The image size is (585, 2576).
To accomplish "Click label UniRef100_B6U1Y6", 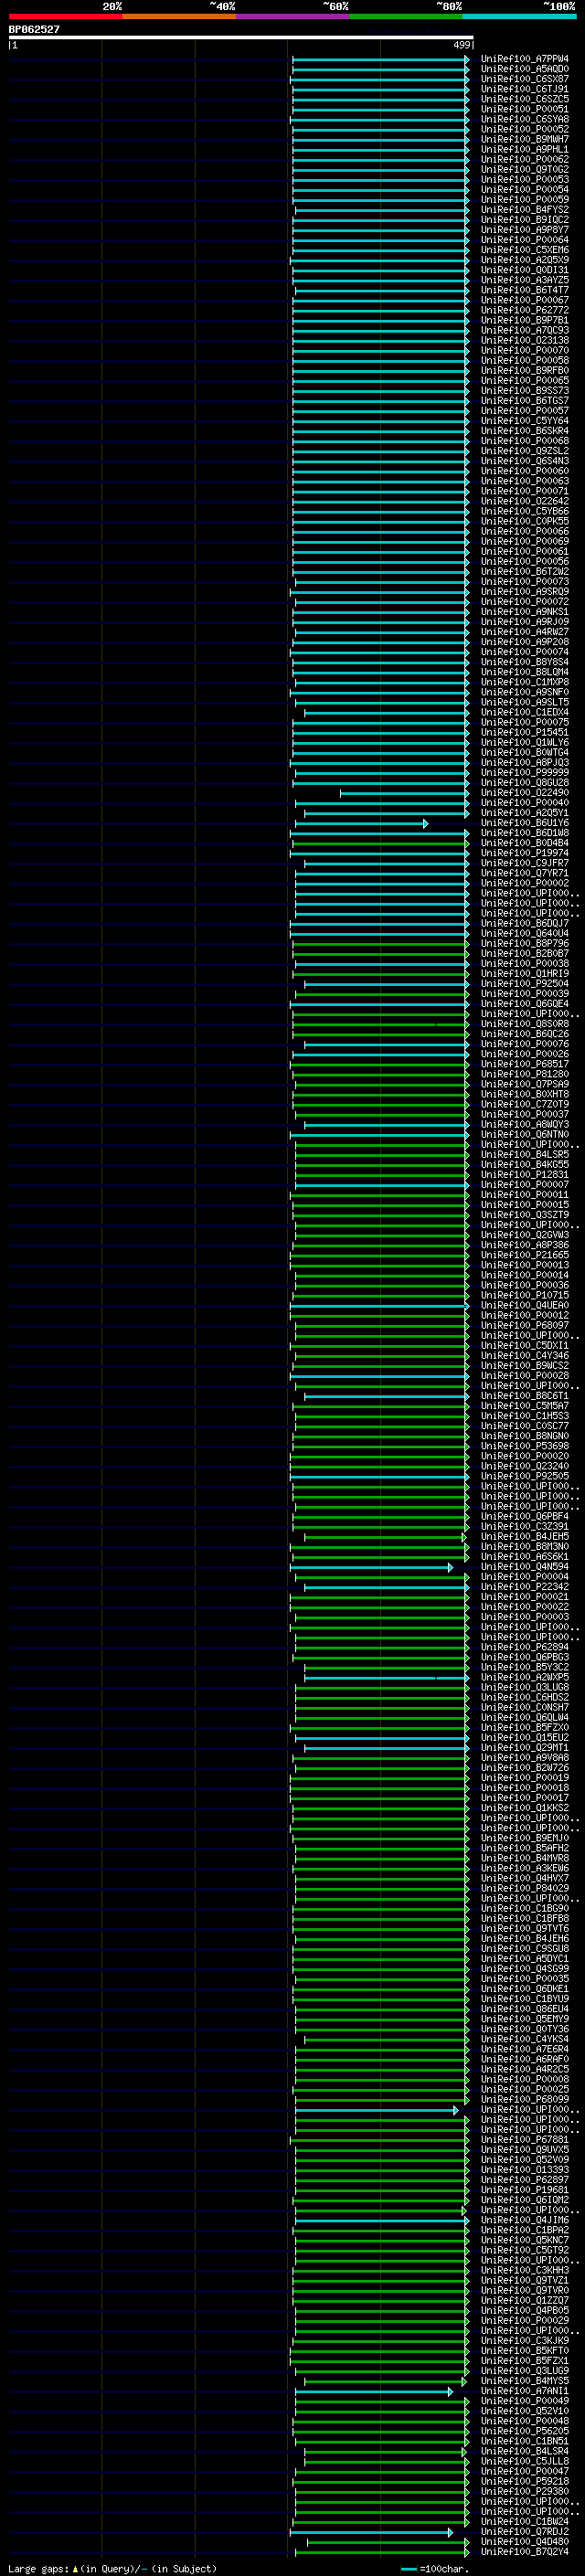I will (x=525, y=823).
